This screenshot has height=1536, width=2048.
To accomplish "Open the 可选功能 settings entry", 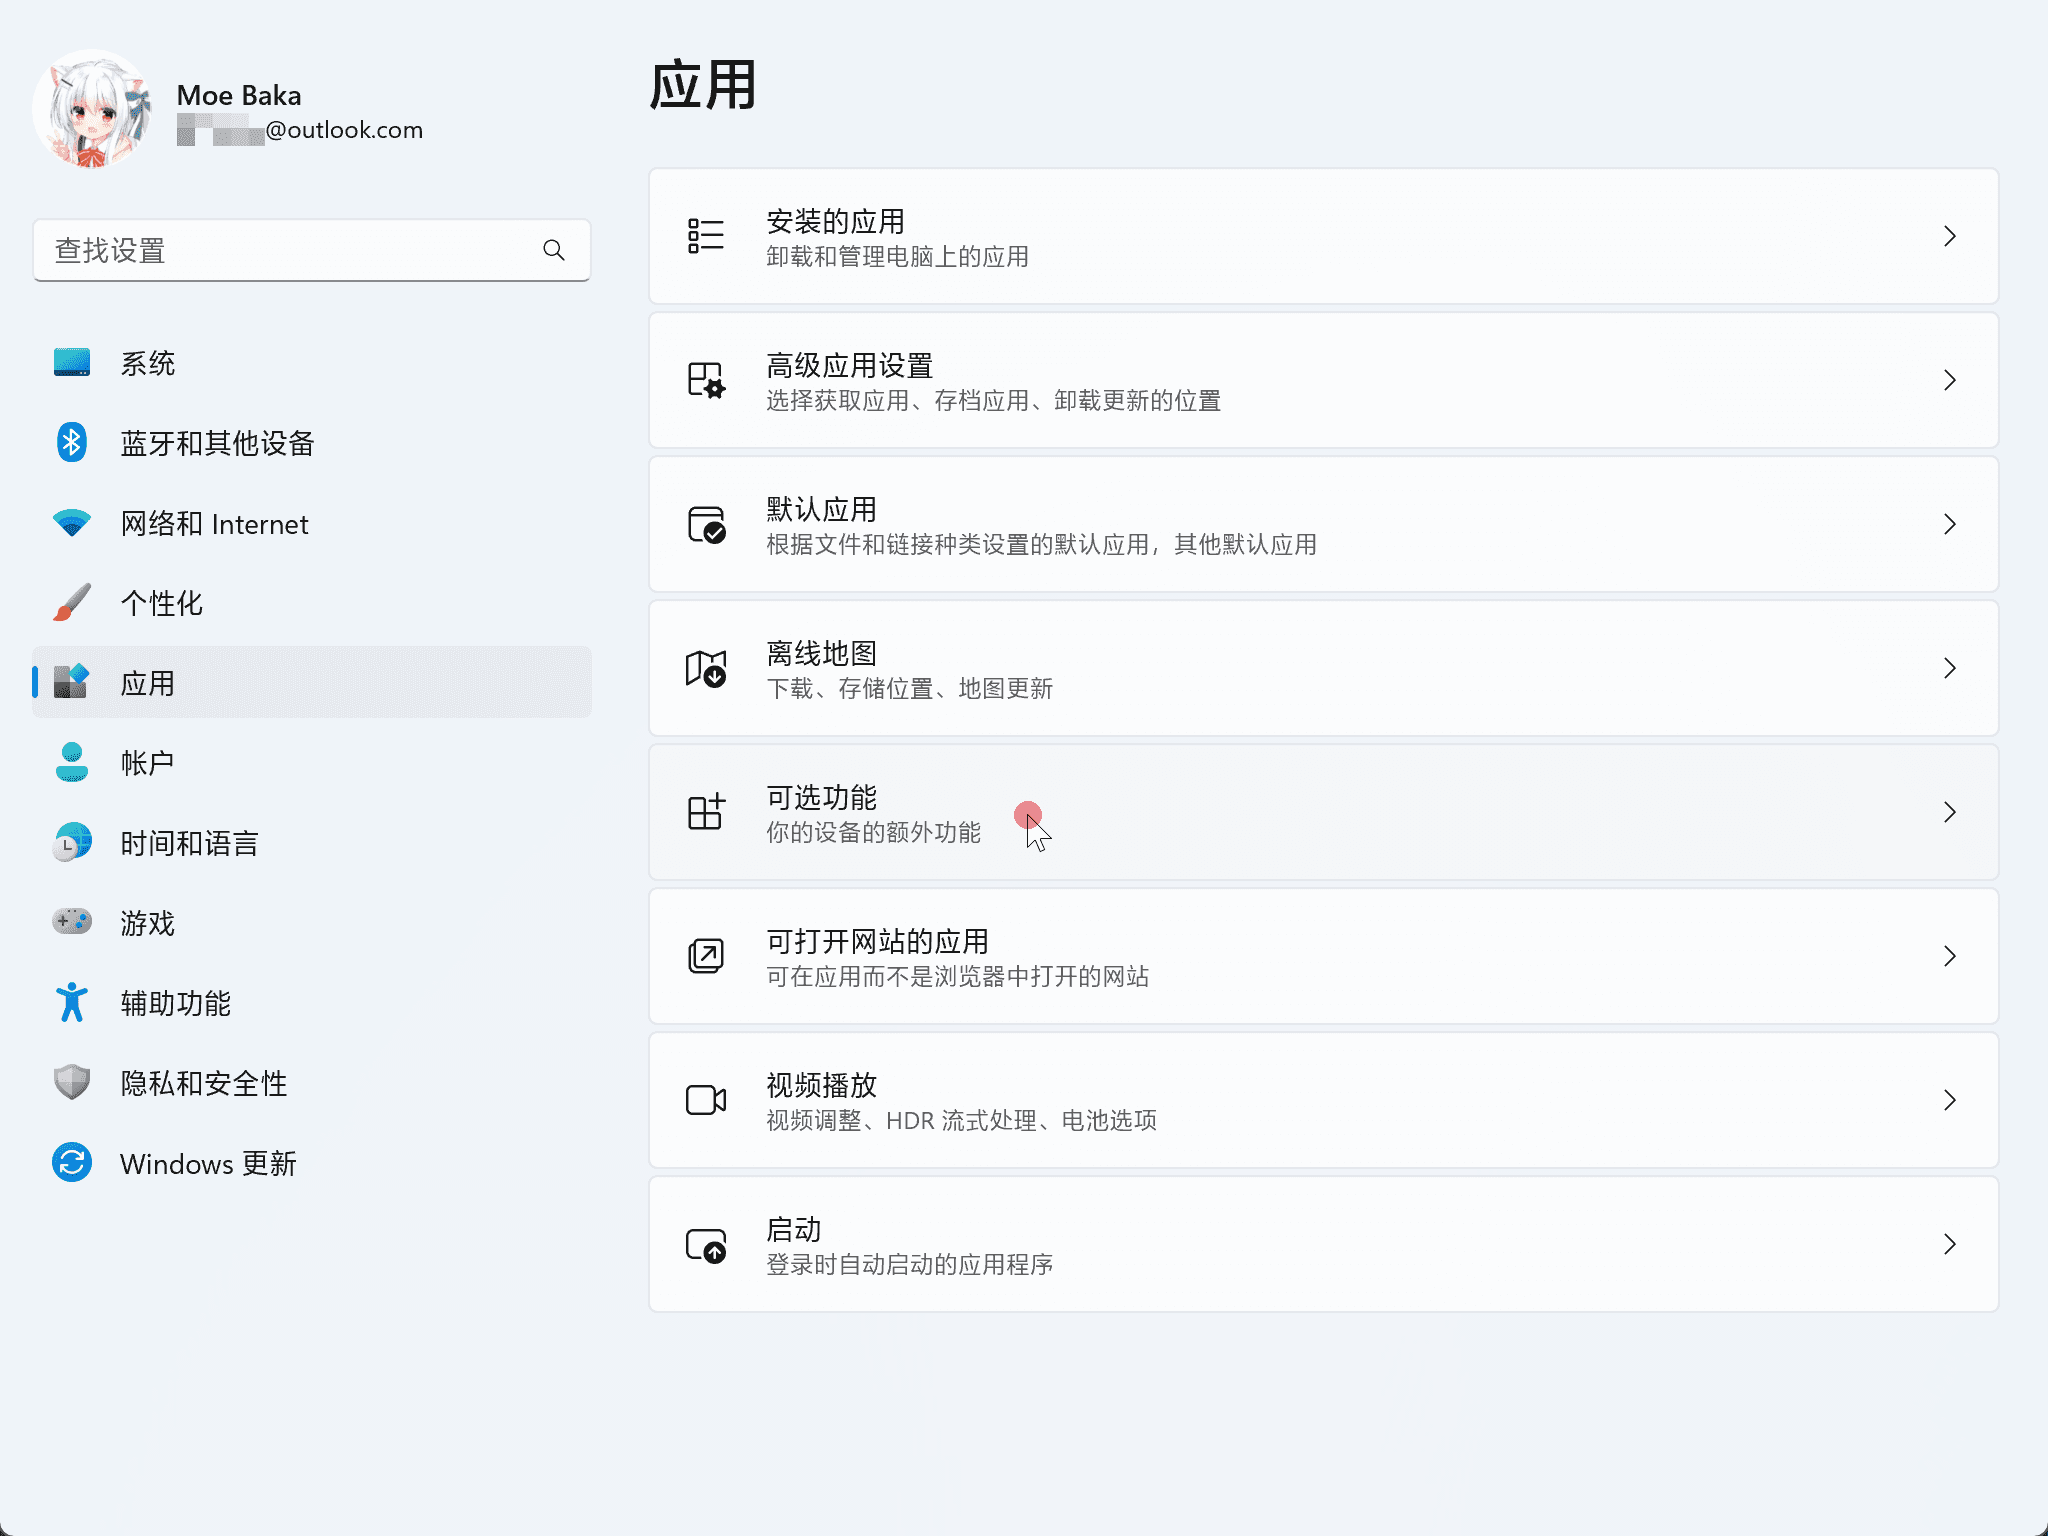I will click(x=1200, y=812).
